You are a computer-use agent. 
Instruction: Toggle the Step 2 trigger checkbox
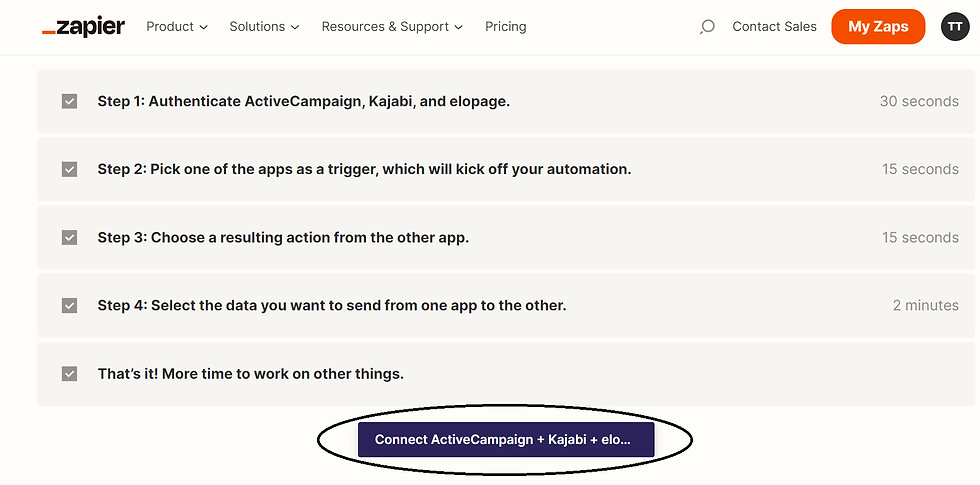coord(69,169)
